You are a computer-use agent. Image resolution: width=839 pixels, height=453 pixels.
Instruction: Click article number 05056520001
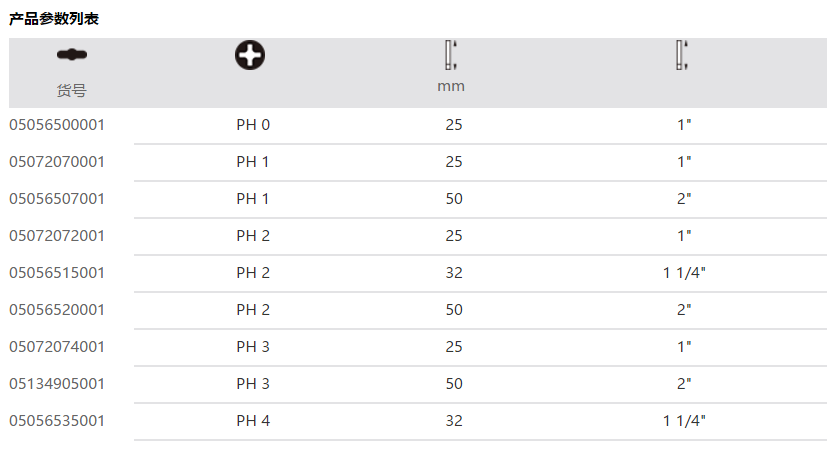point(57,310)
